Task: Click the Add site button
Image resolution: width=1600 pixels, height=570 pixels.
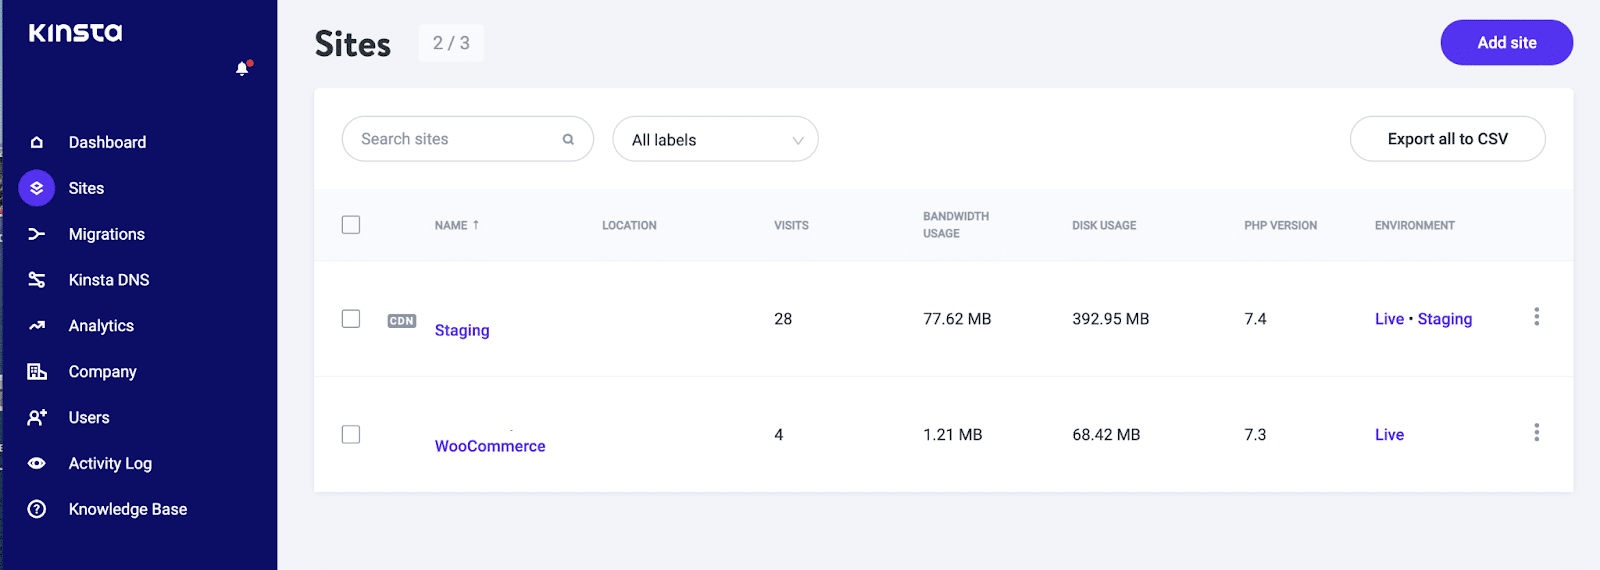Action: [x=1506, y=43]
